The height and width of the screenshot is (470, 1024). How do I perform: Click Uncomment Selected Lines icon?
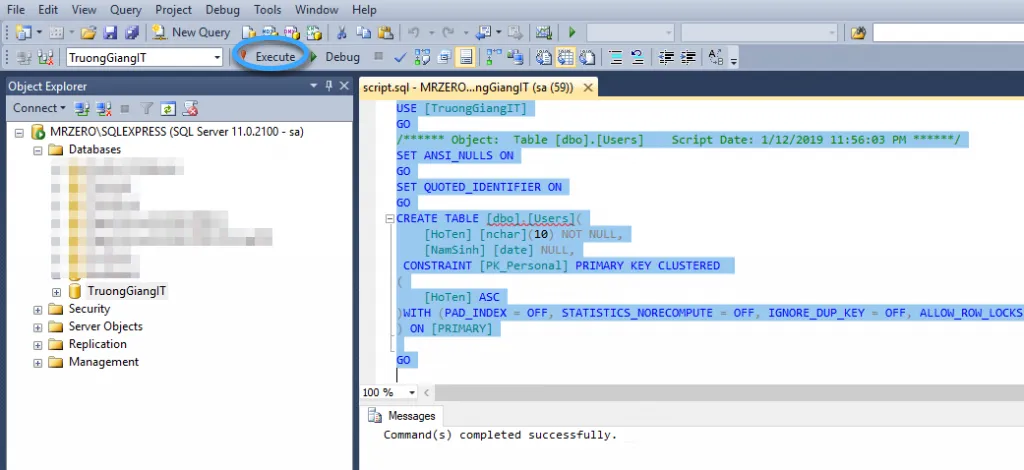coord(637,57)
